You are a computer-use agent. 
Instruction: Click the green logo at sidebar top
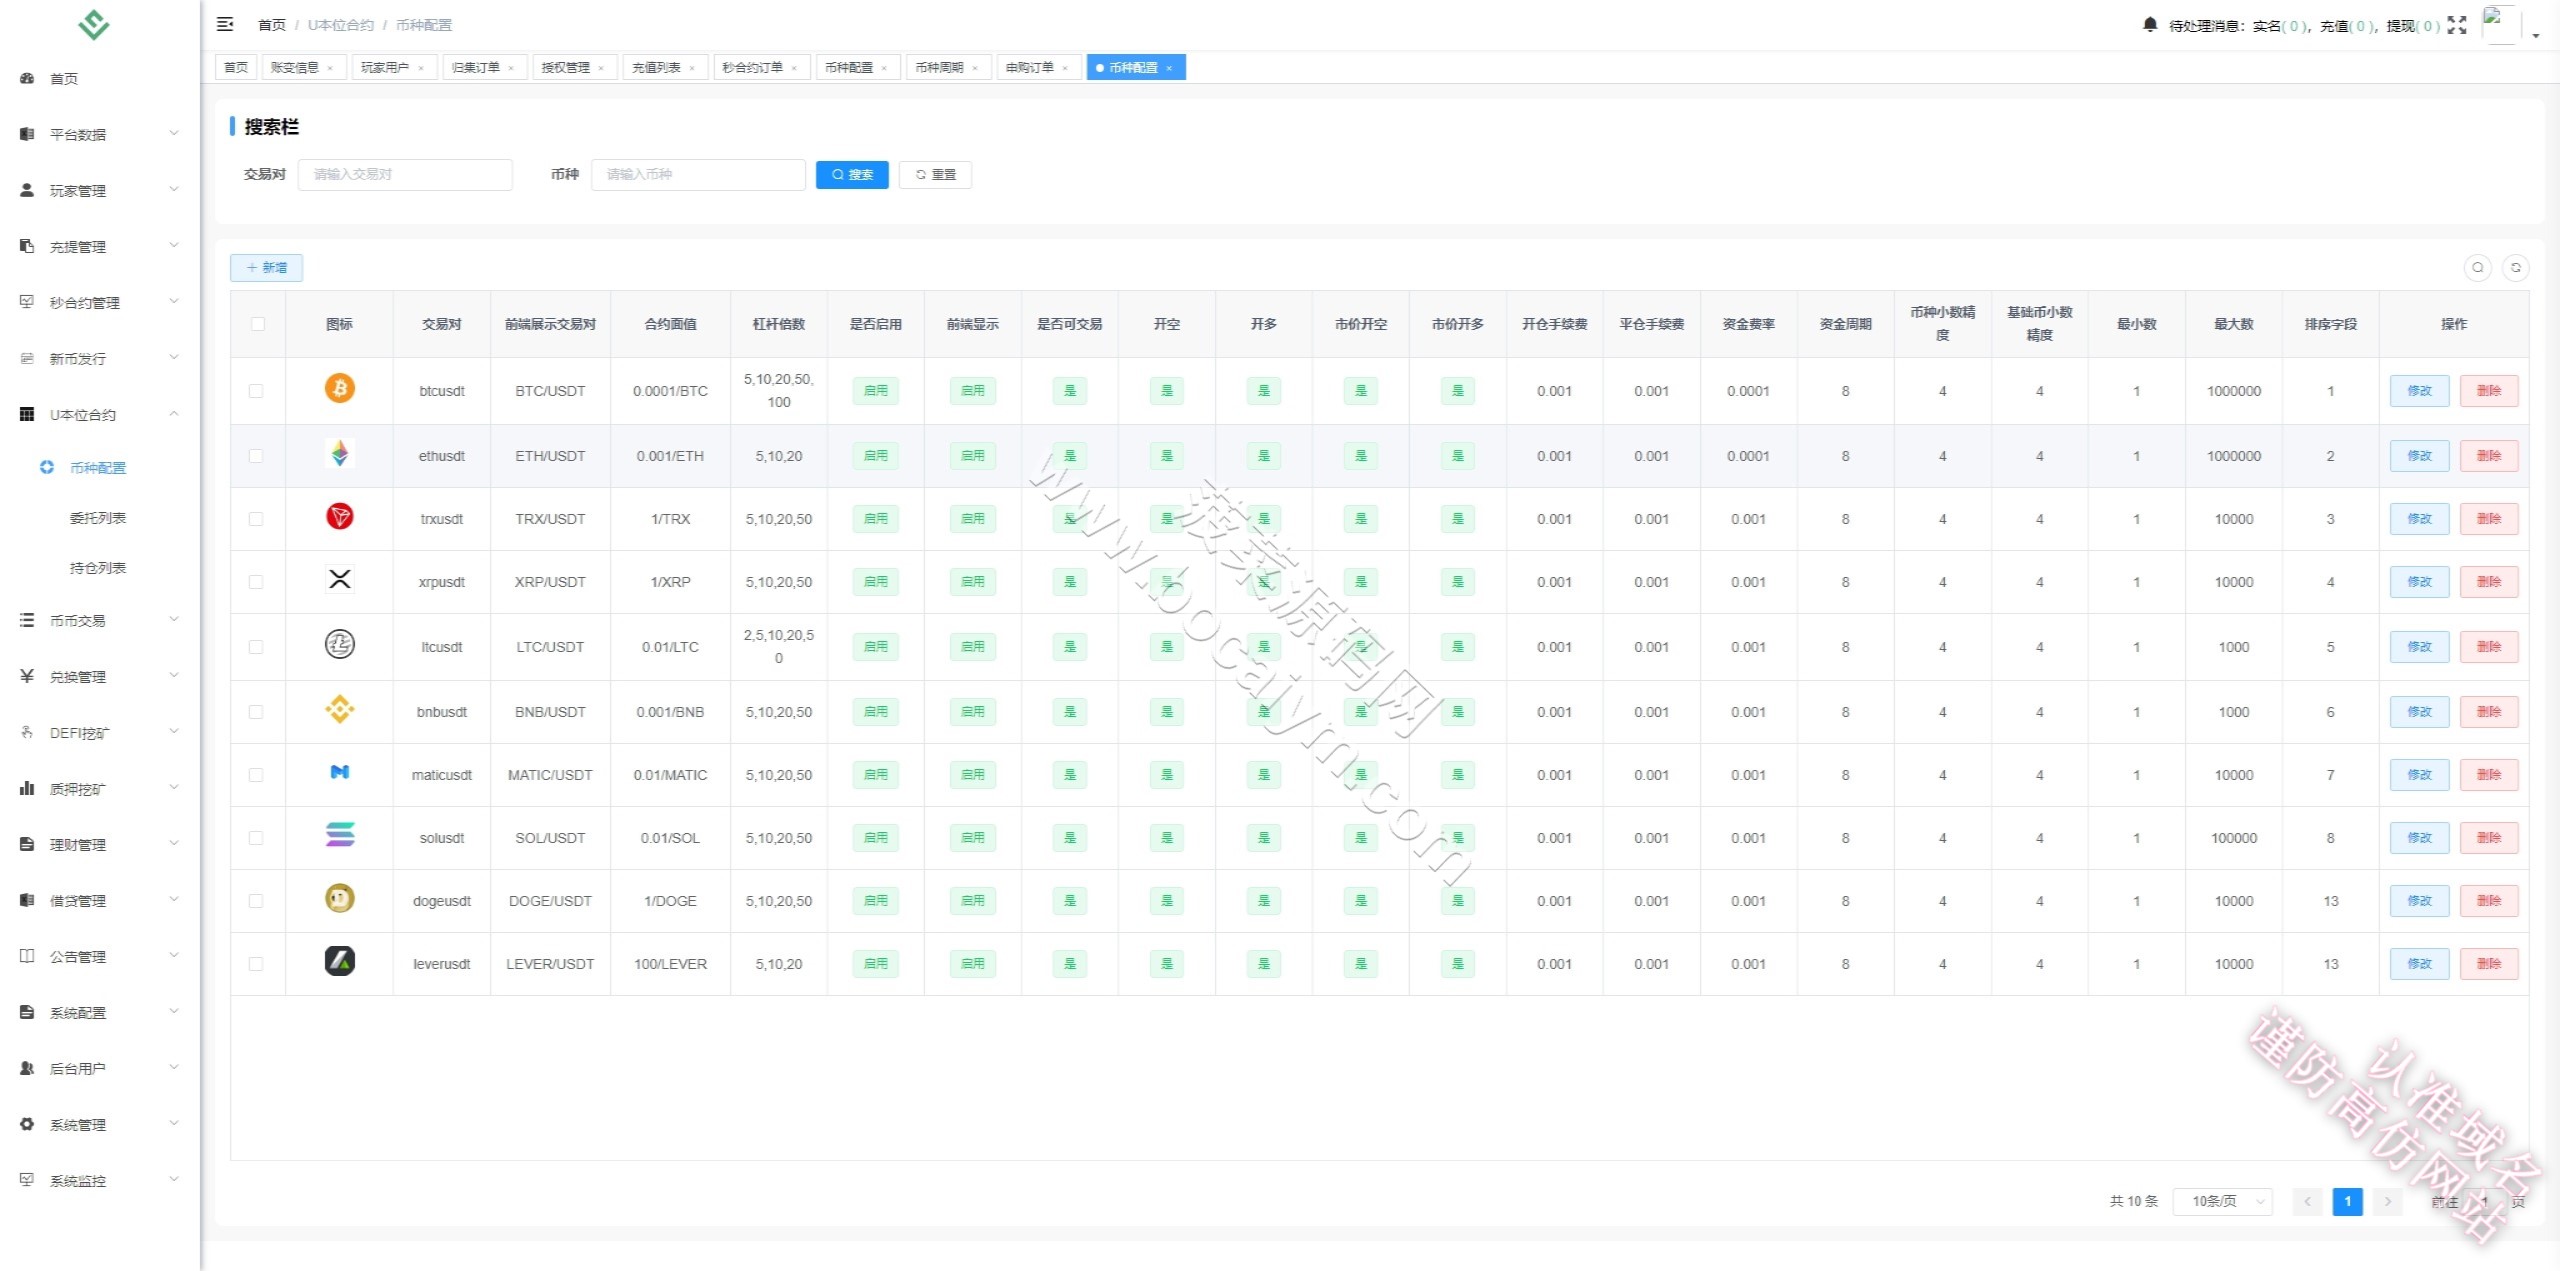click(94, 24)
